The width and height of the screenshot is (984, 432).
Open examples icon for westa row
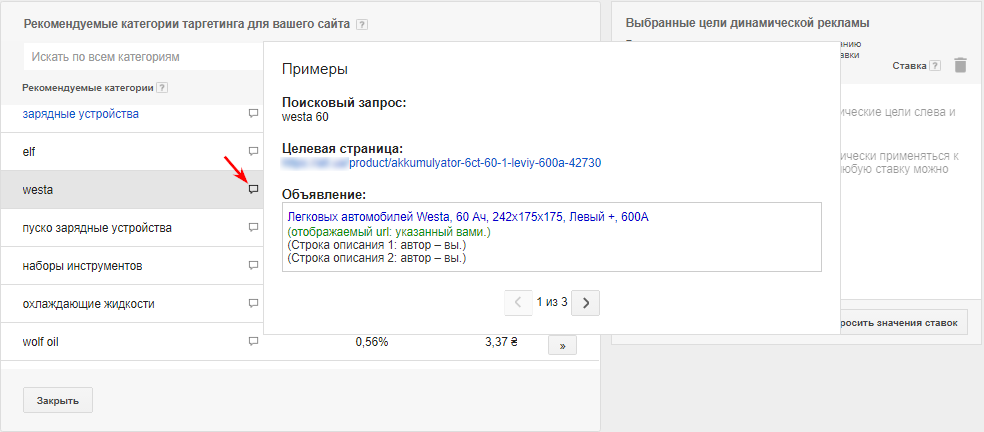(x=254, y=190)
